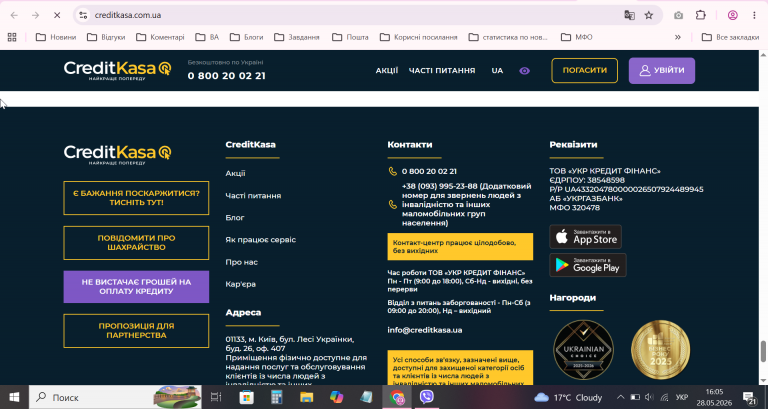
Task: Click НЕ ВИСТАЧАЄ ГРОШЕЙ НА ОПЛАТУ КРЕДИТУ
Action: coord(136,287)
